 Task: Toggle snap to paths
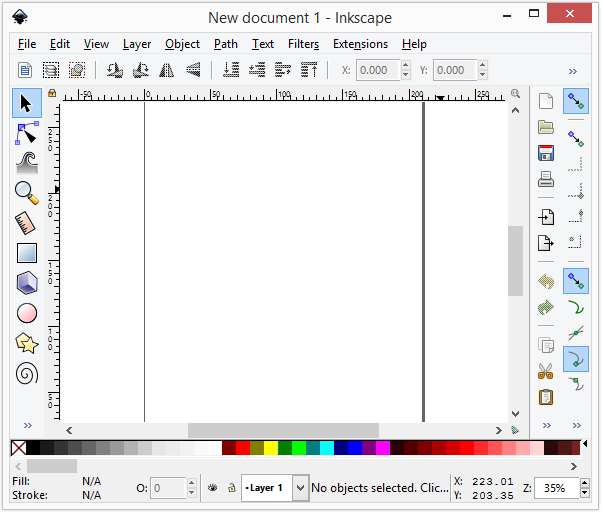click(576, 307)
